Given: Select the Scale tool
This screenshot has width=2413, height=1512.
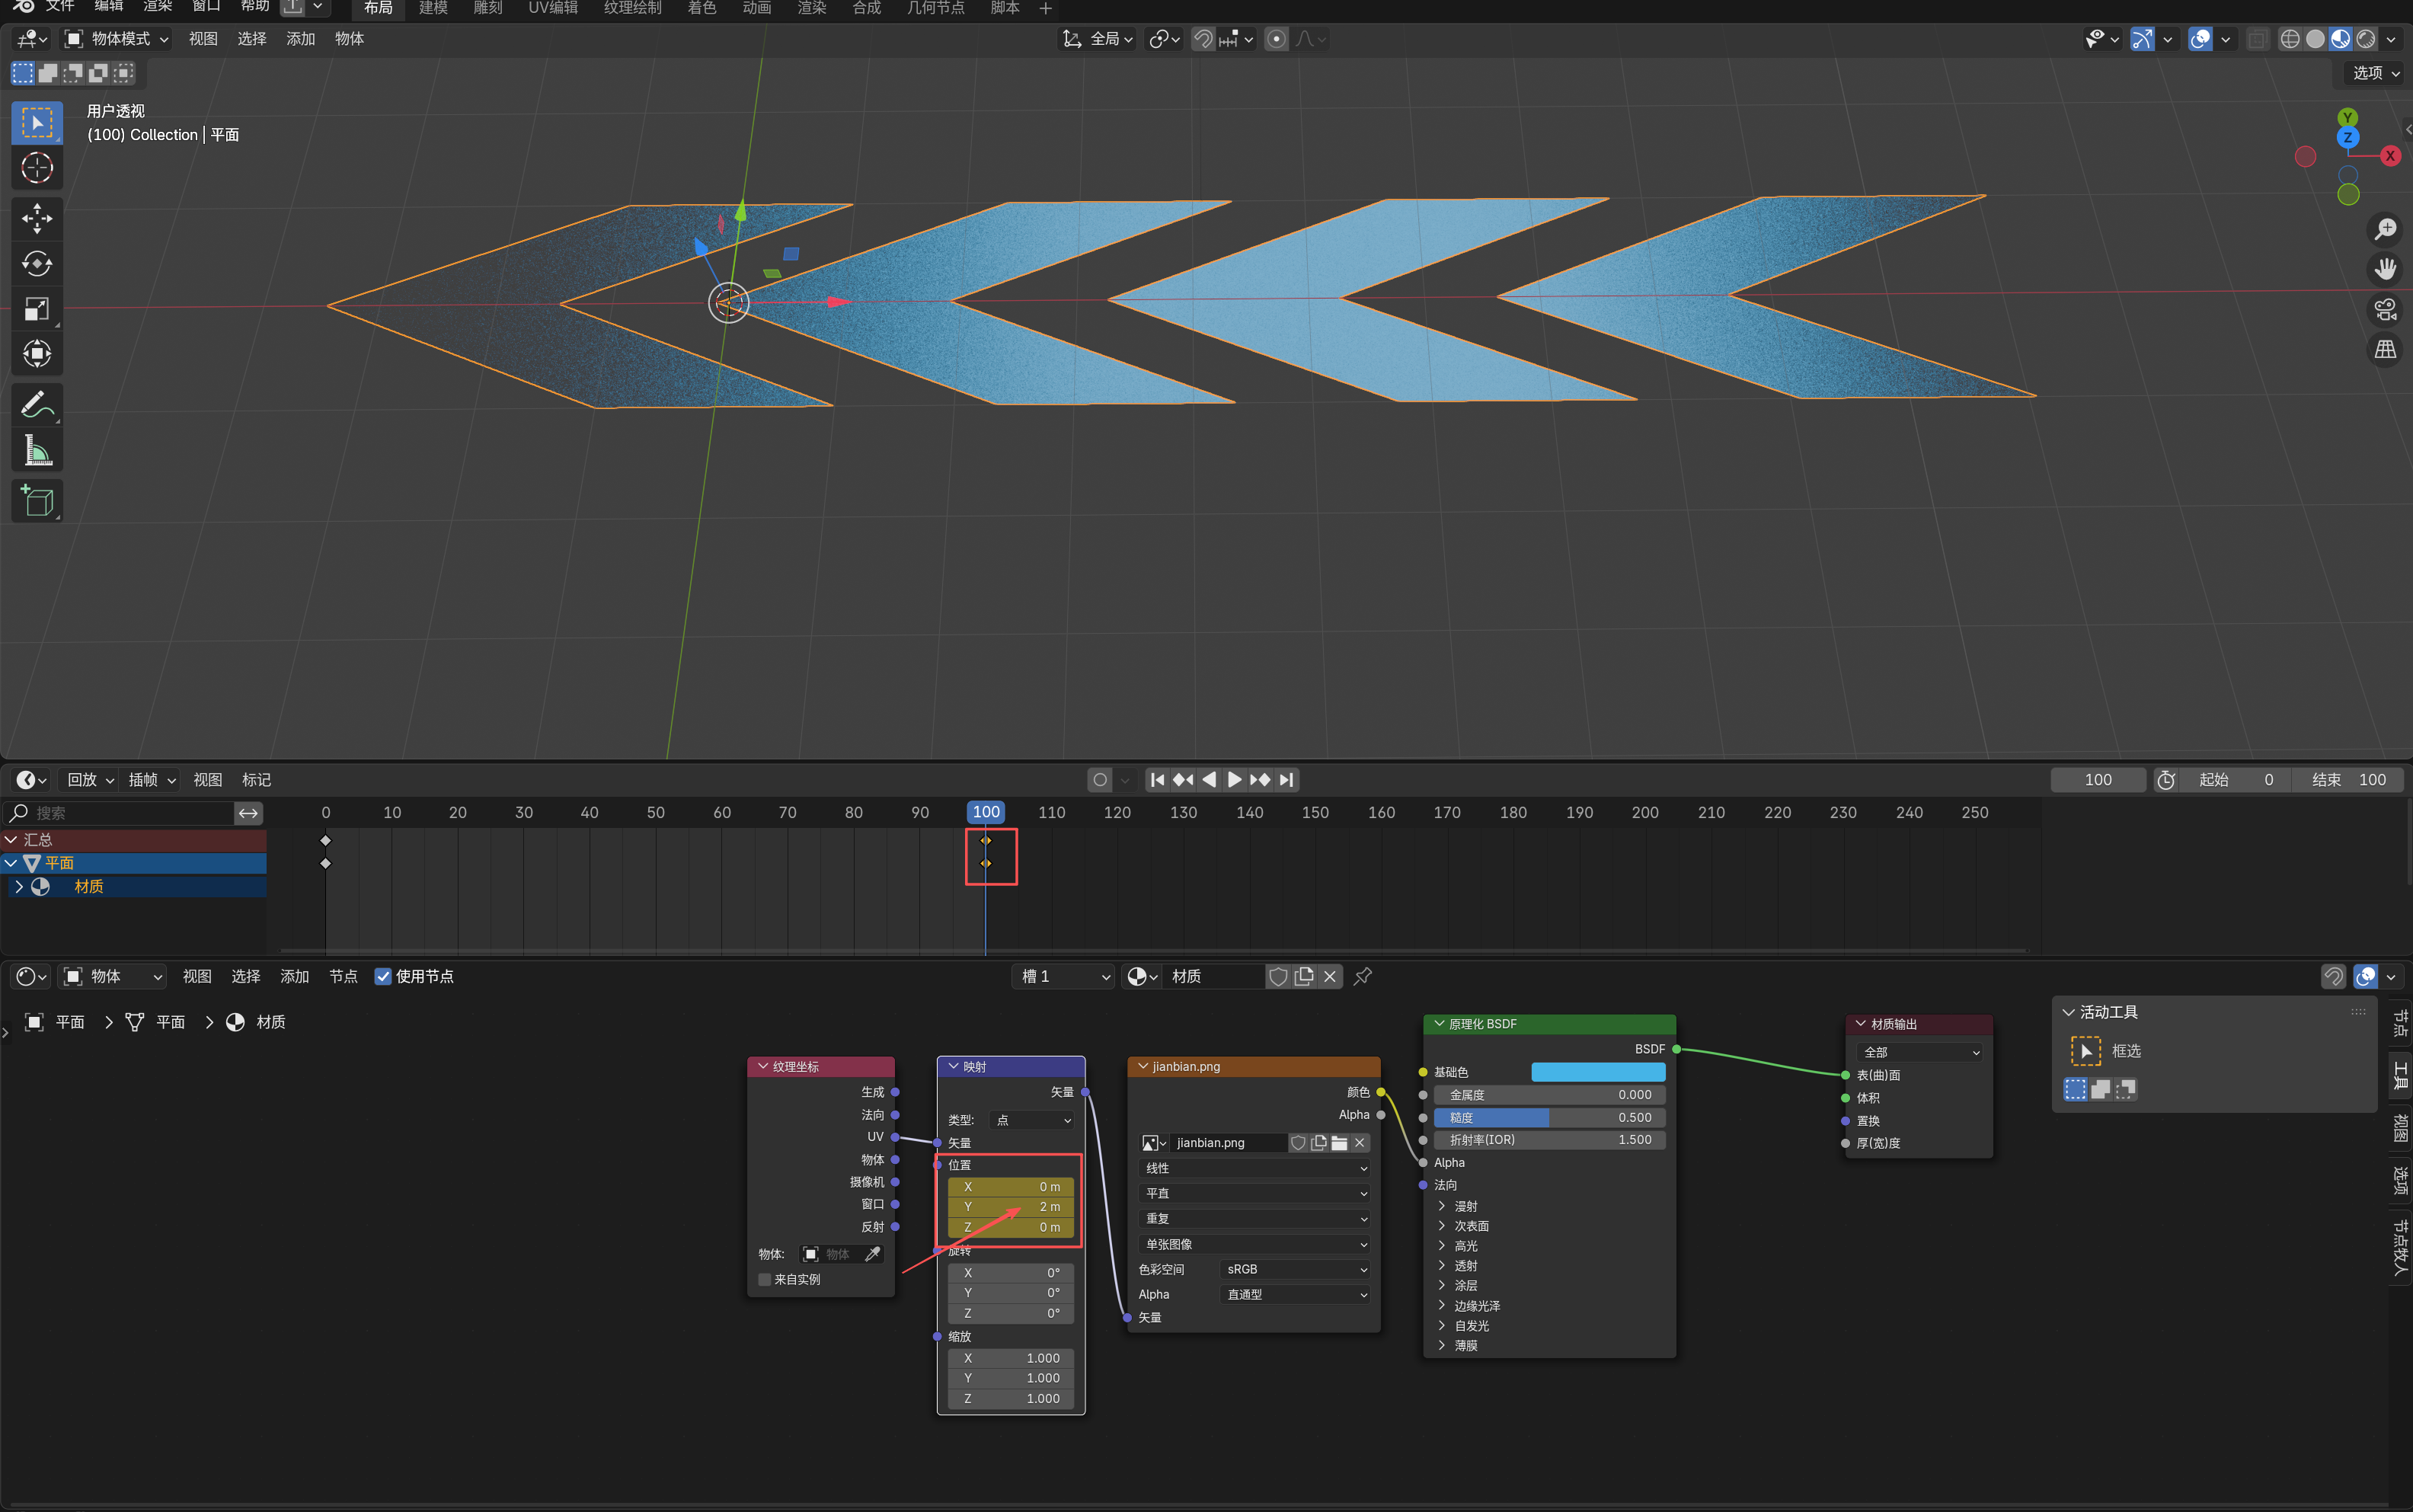Looking at the screenshot, I should pyautogui.click(x=37, y=309).
